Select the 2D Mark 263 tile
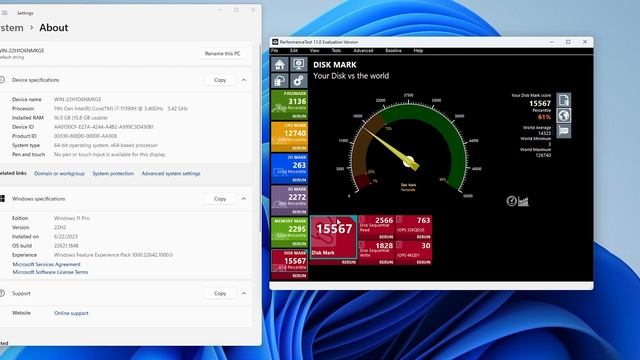The image size is (640, 360). coord(289,166)
